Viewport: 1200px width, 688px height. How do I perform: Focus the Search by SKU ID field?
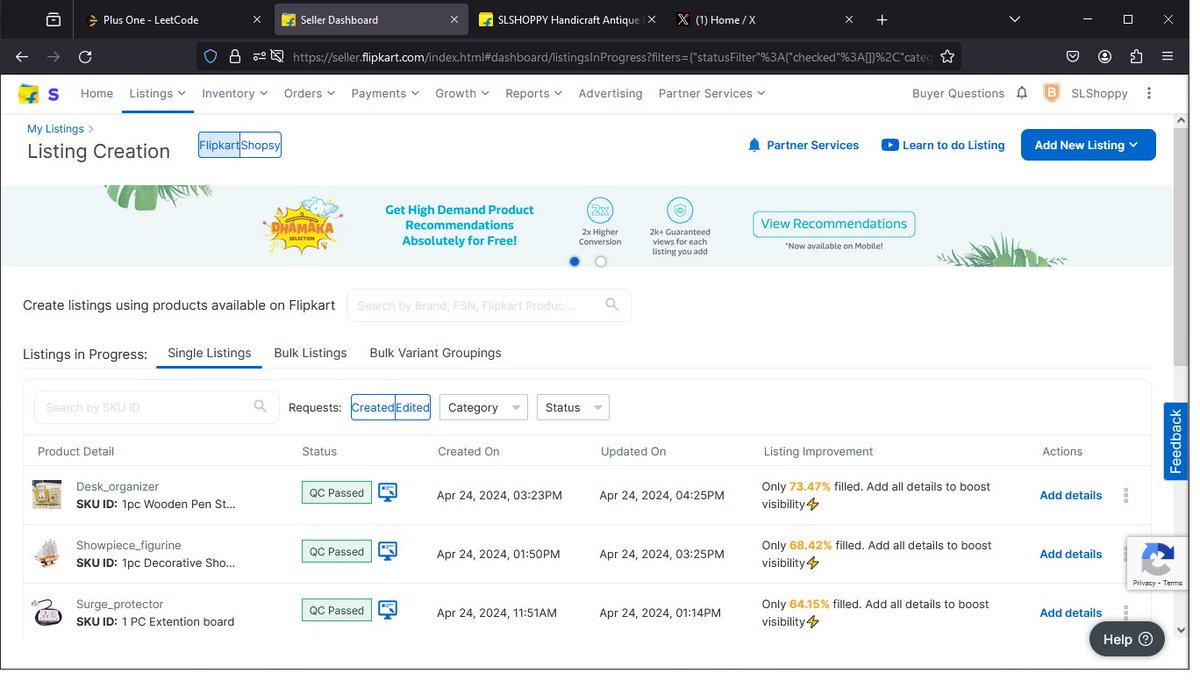pyautogui.click(x=157, y=407)
